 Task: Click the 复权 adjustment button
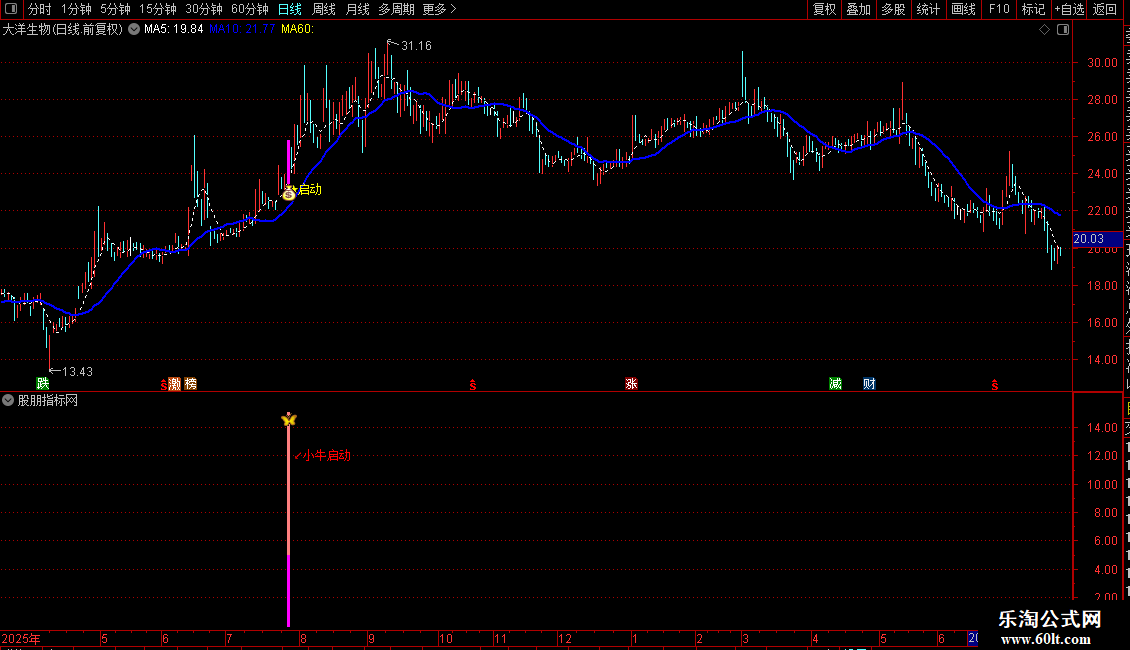coord(824,9)
